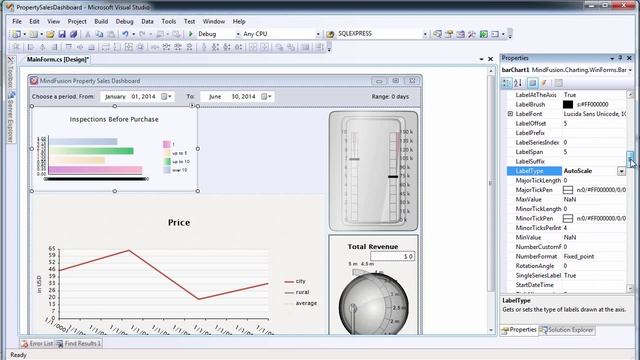Open the To date picker calendar dropdown
Viewport: 640px width, 360px height.
[266, 97]
